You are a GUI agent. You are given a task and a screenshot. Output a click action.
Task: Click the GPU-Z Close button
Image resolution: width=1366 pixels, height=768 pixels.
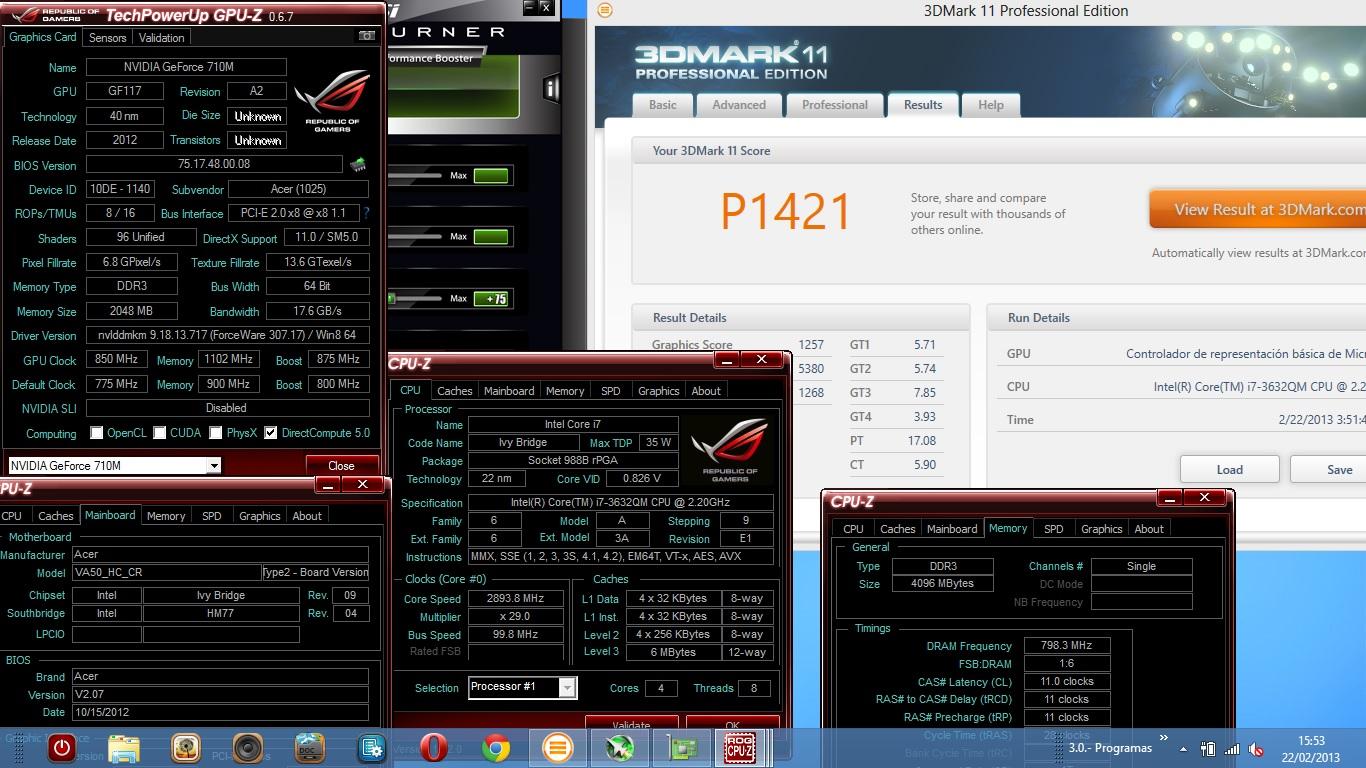341,465
